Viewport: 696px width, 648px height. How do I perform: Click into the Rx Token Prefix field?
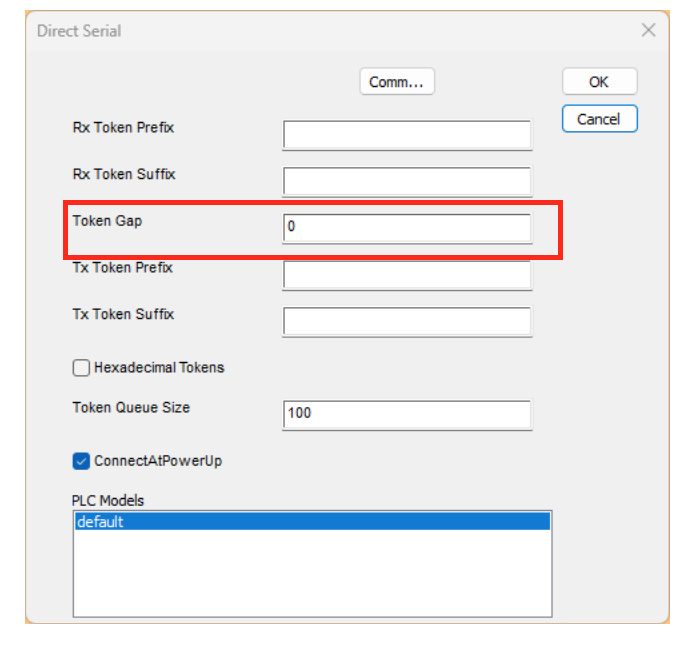407,135
